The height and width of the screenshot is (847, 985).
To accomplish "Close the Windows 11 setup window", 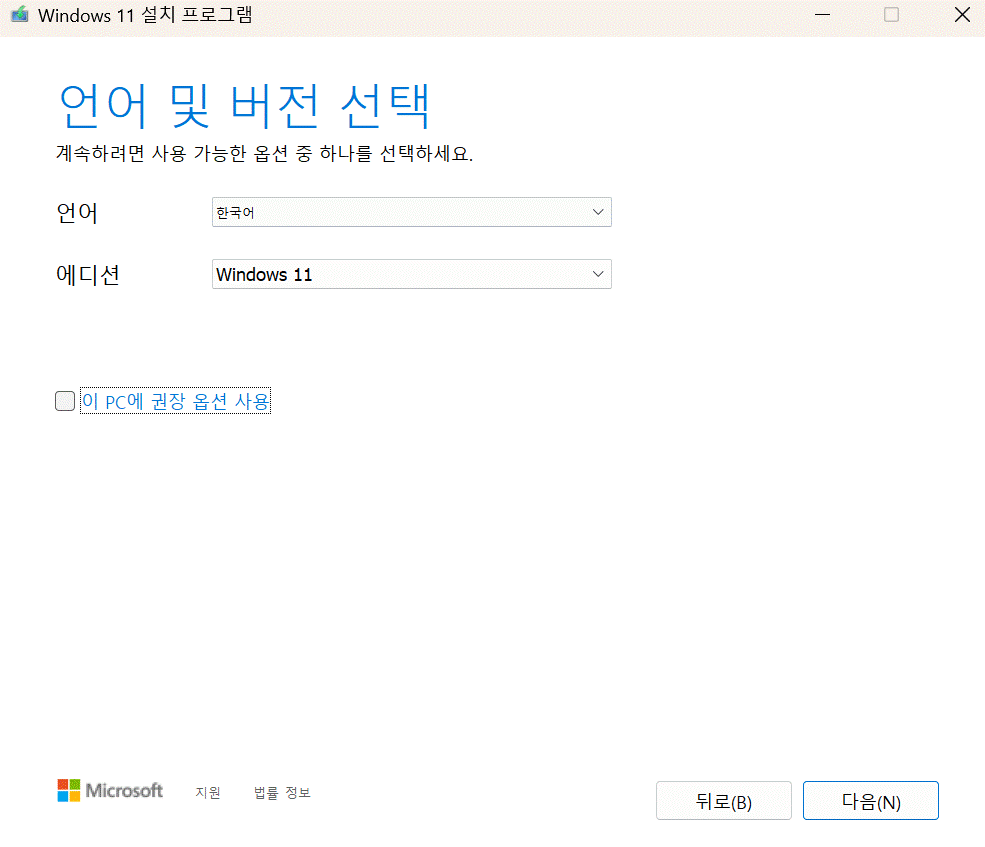I will click(962, 14).
